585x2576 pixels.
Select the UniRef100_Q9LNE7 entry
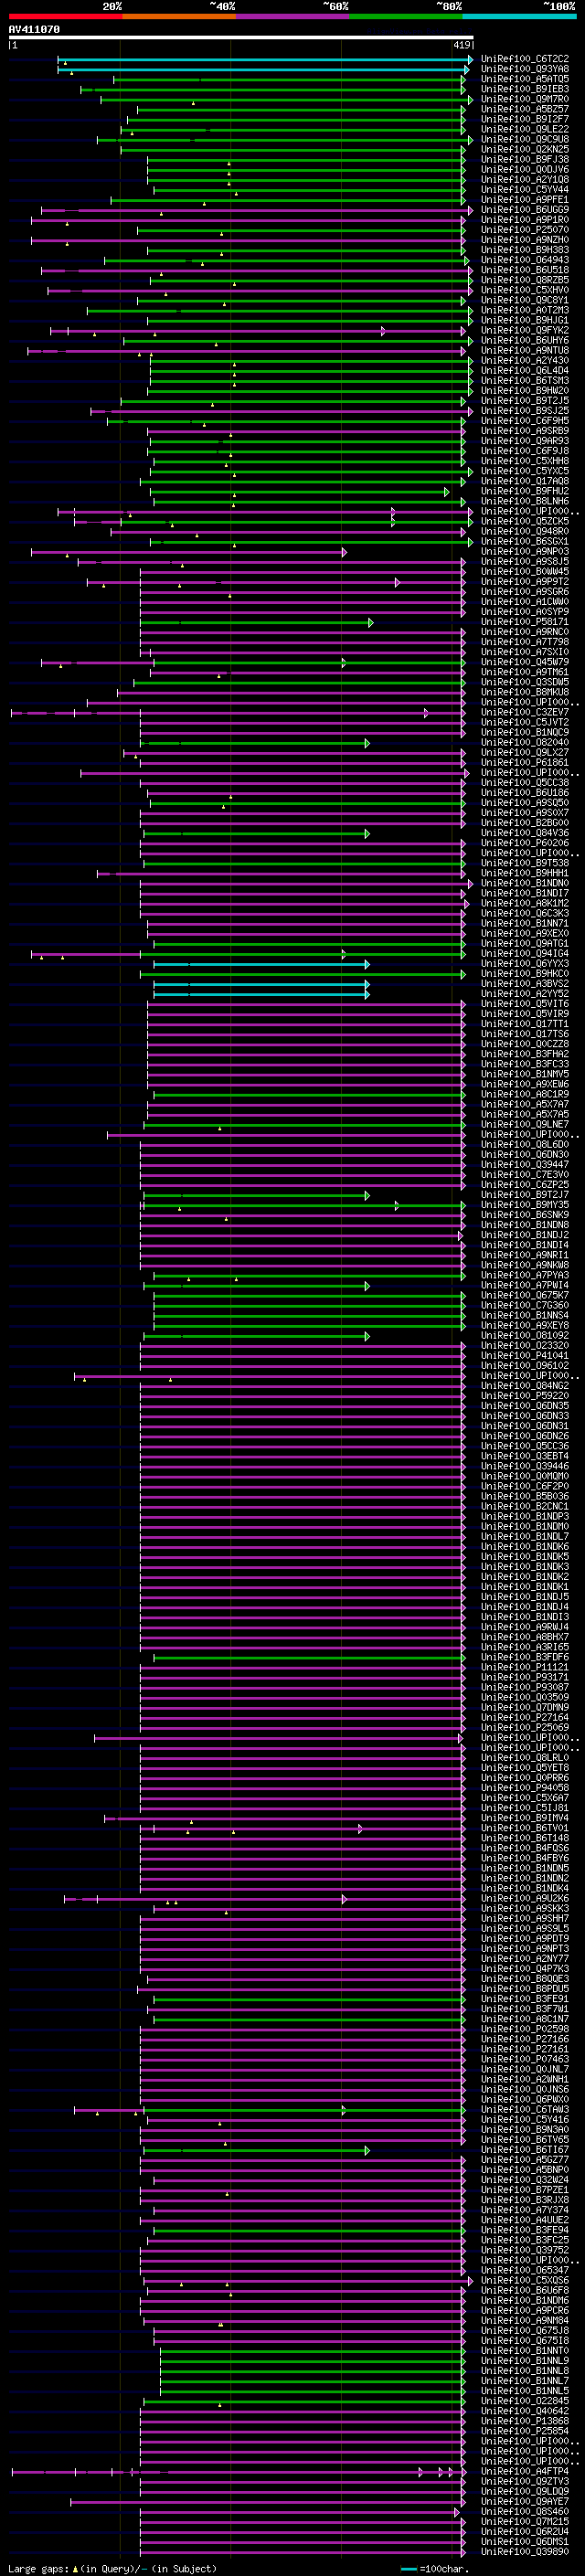pos(525,1124)
